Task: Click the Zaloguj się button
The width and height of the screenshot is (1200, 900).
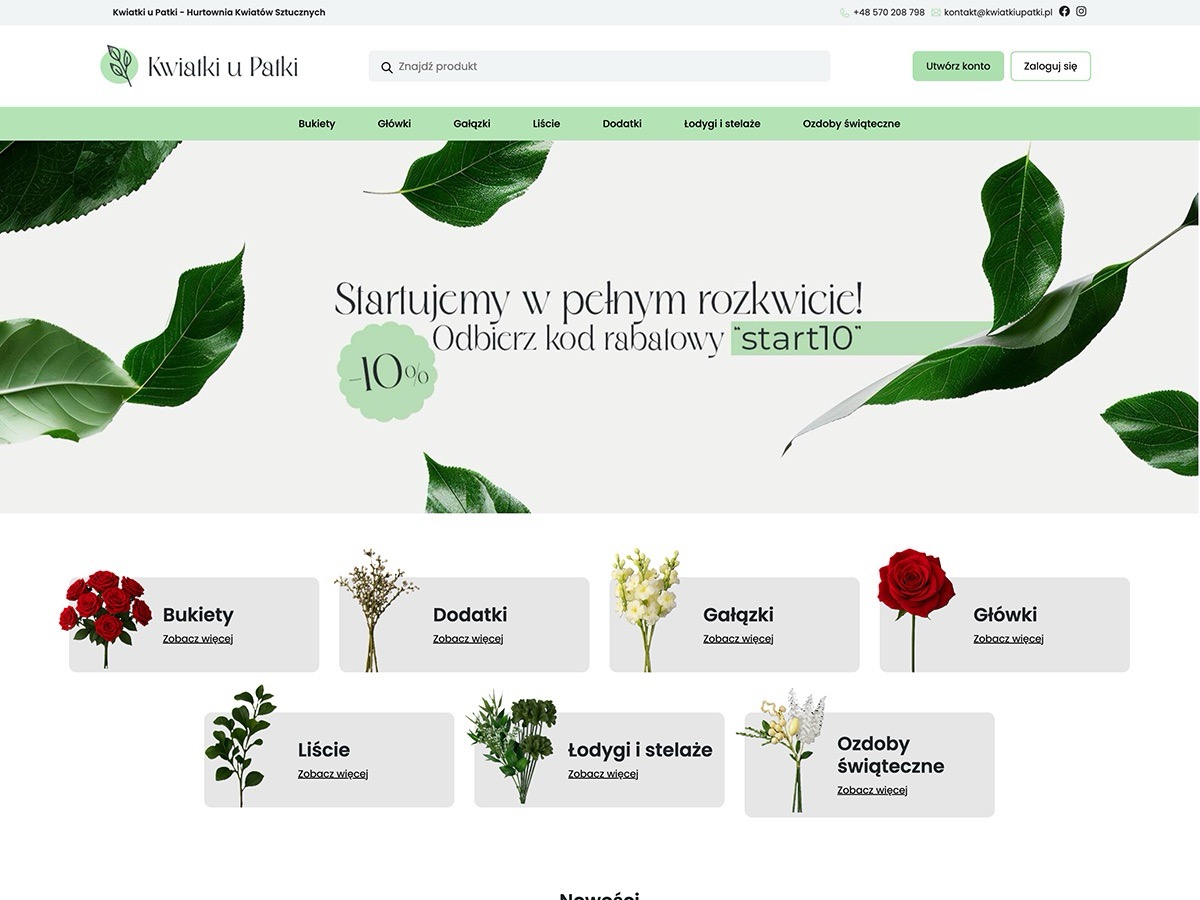Action: 1050,66
